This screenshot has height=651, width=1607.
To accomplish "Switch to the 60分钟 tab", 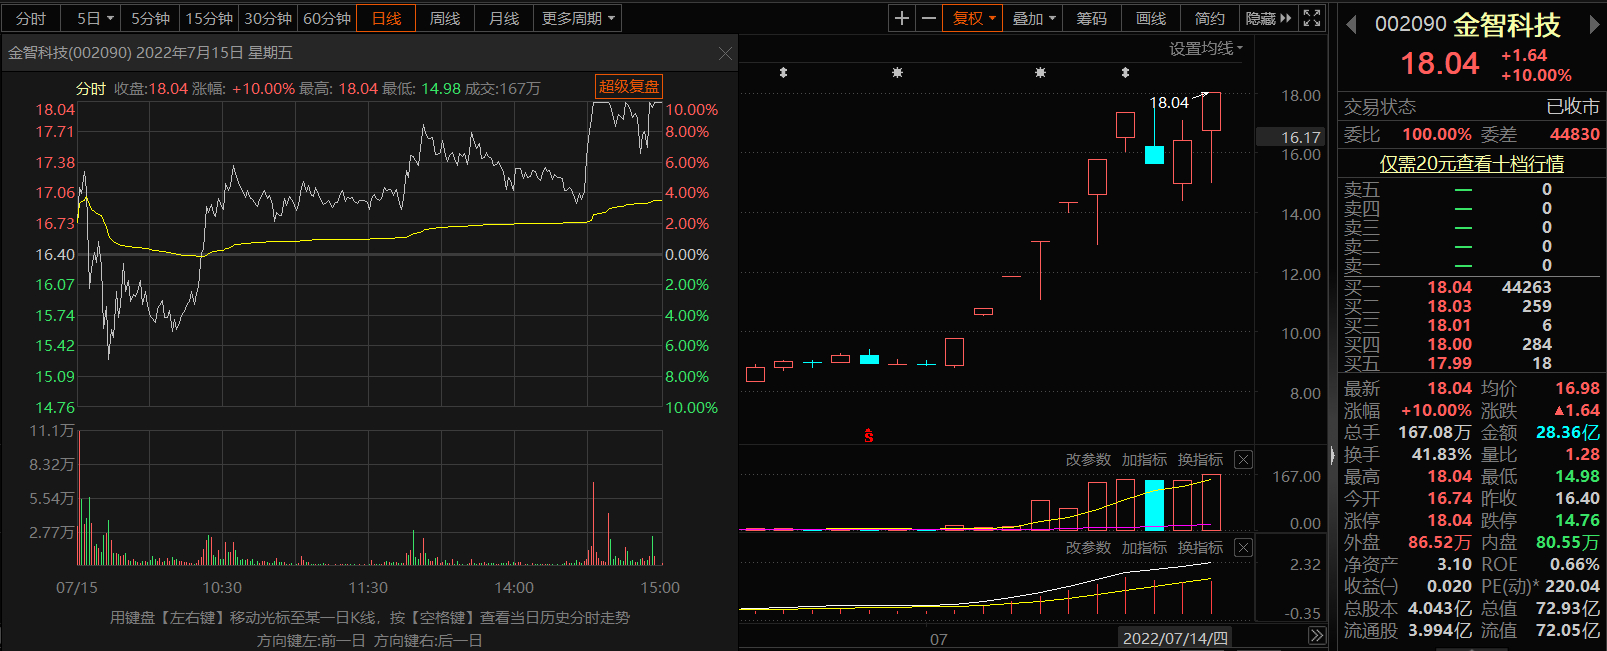I will point(327,18).
